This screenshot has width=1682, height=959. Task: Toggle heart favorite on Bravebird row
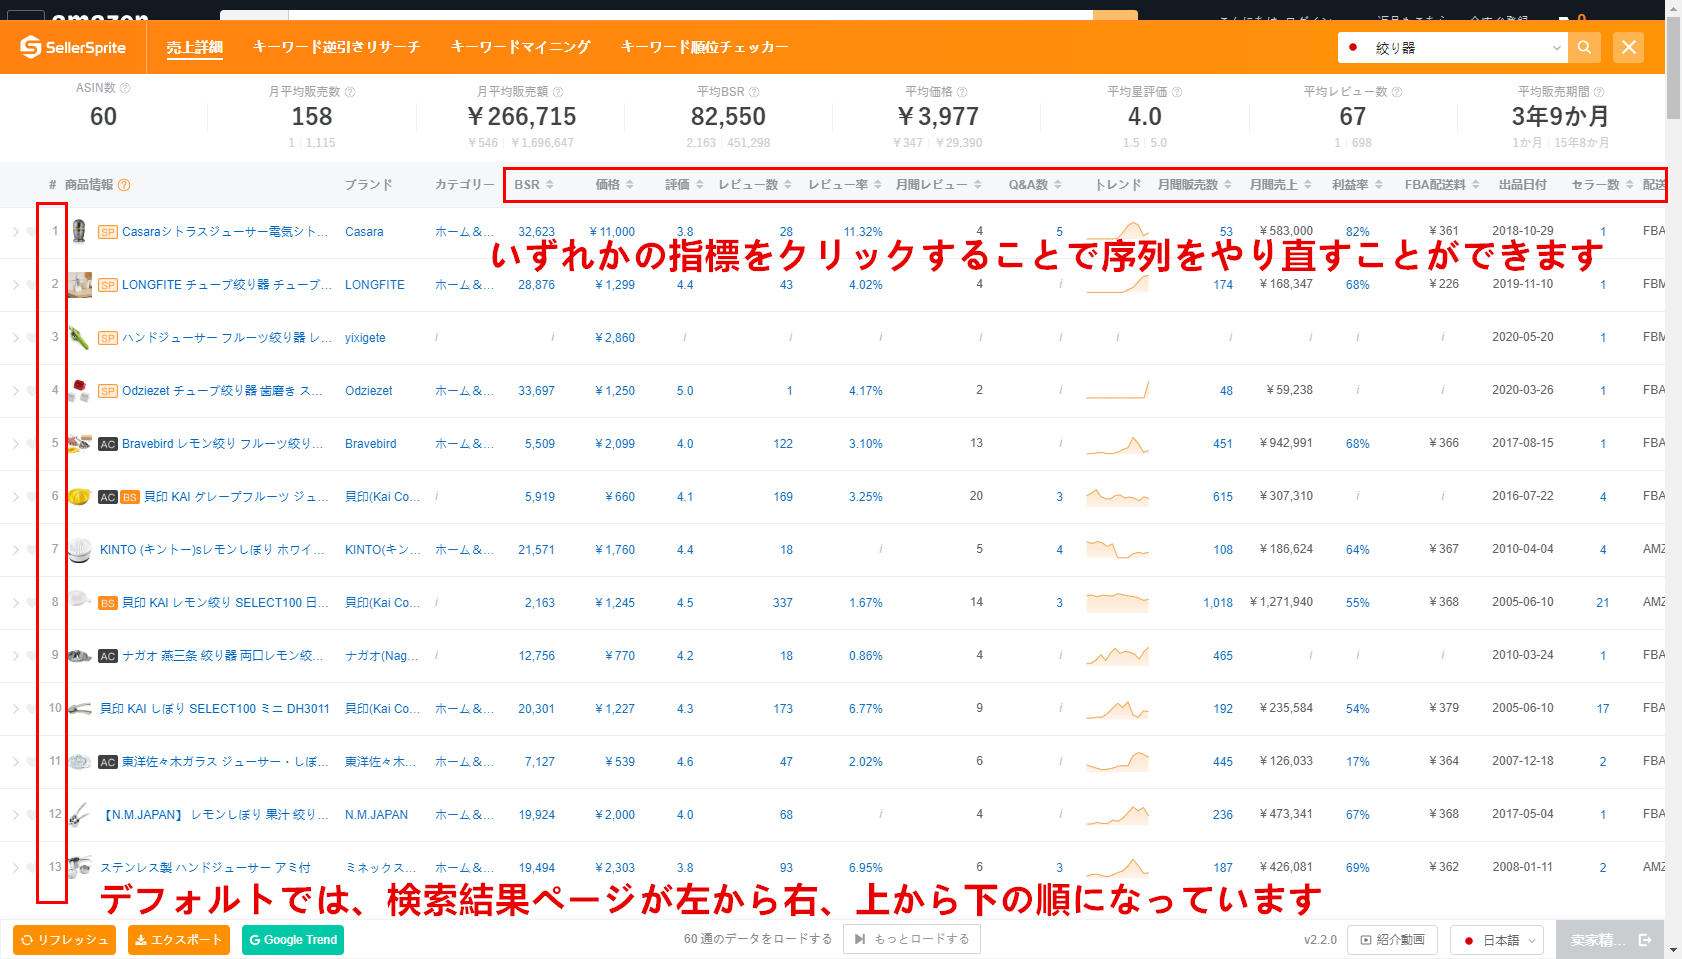tap(32, 444)
